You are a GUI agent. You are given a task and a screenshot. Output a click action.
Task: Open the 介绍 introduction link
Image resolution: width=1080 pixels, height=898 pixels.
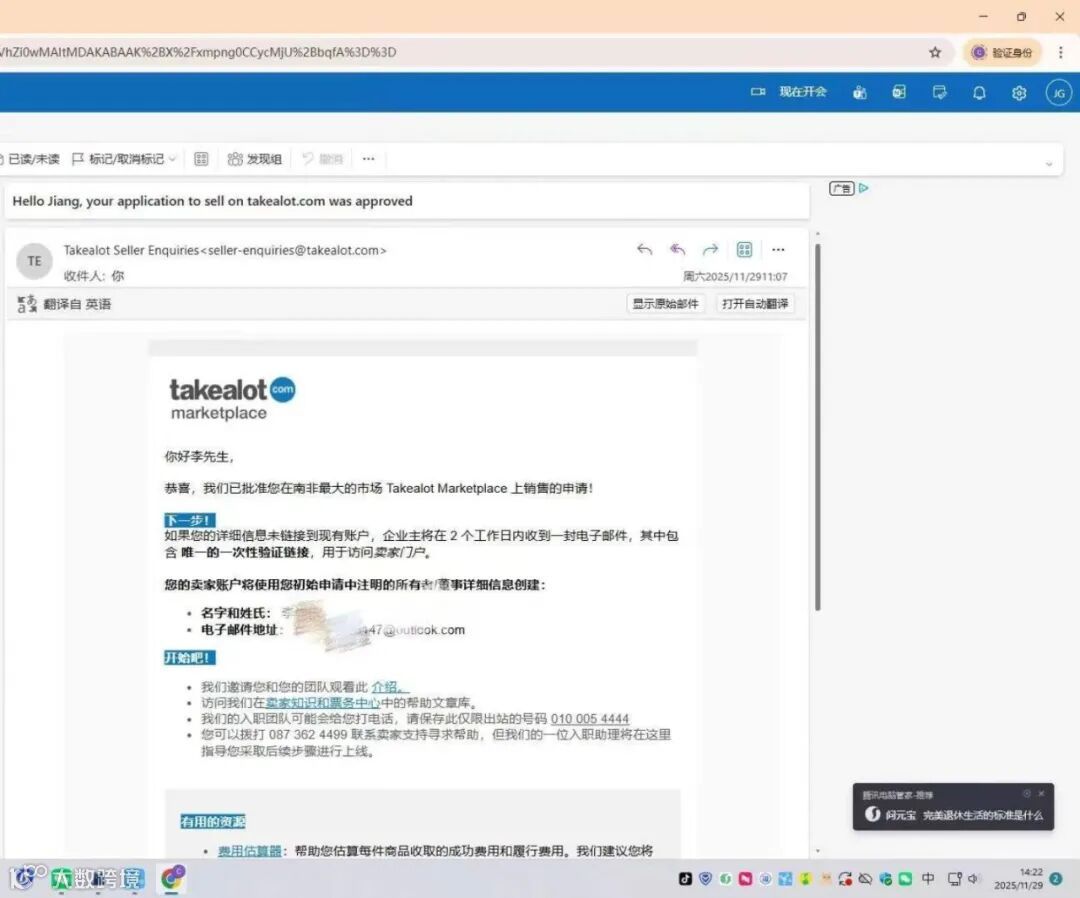pyautogui.click(x=389, y=687)
